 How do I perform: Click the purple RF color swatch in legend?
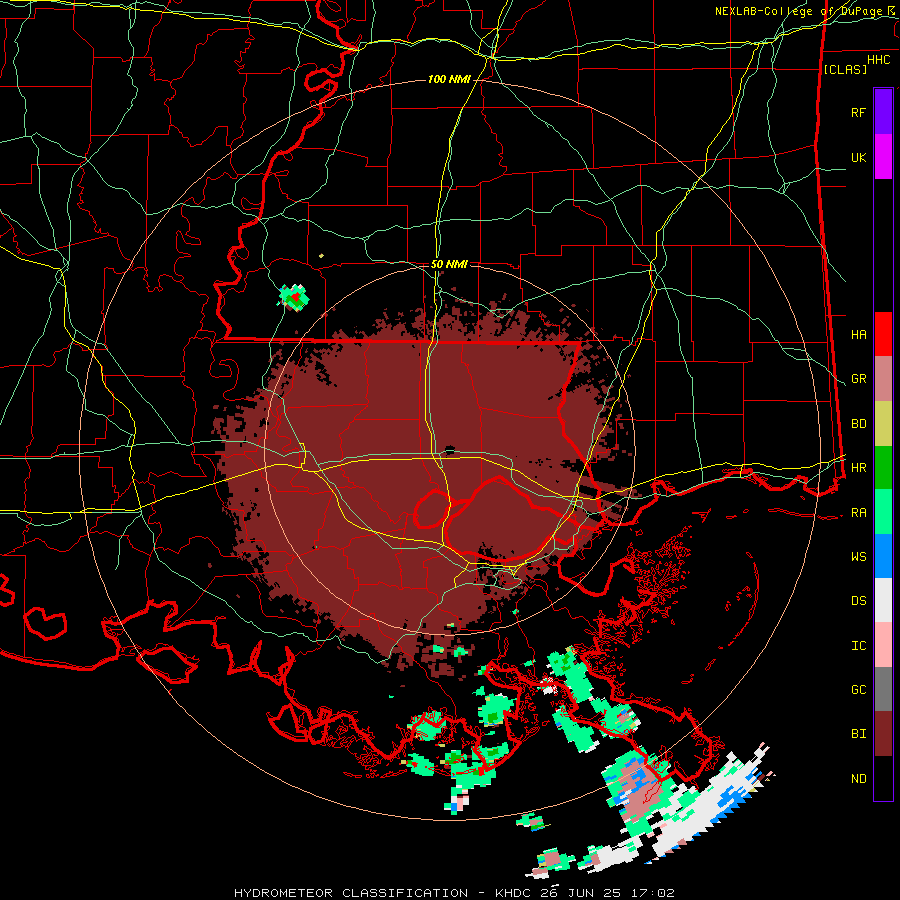click(x=883, y=111)
